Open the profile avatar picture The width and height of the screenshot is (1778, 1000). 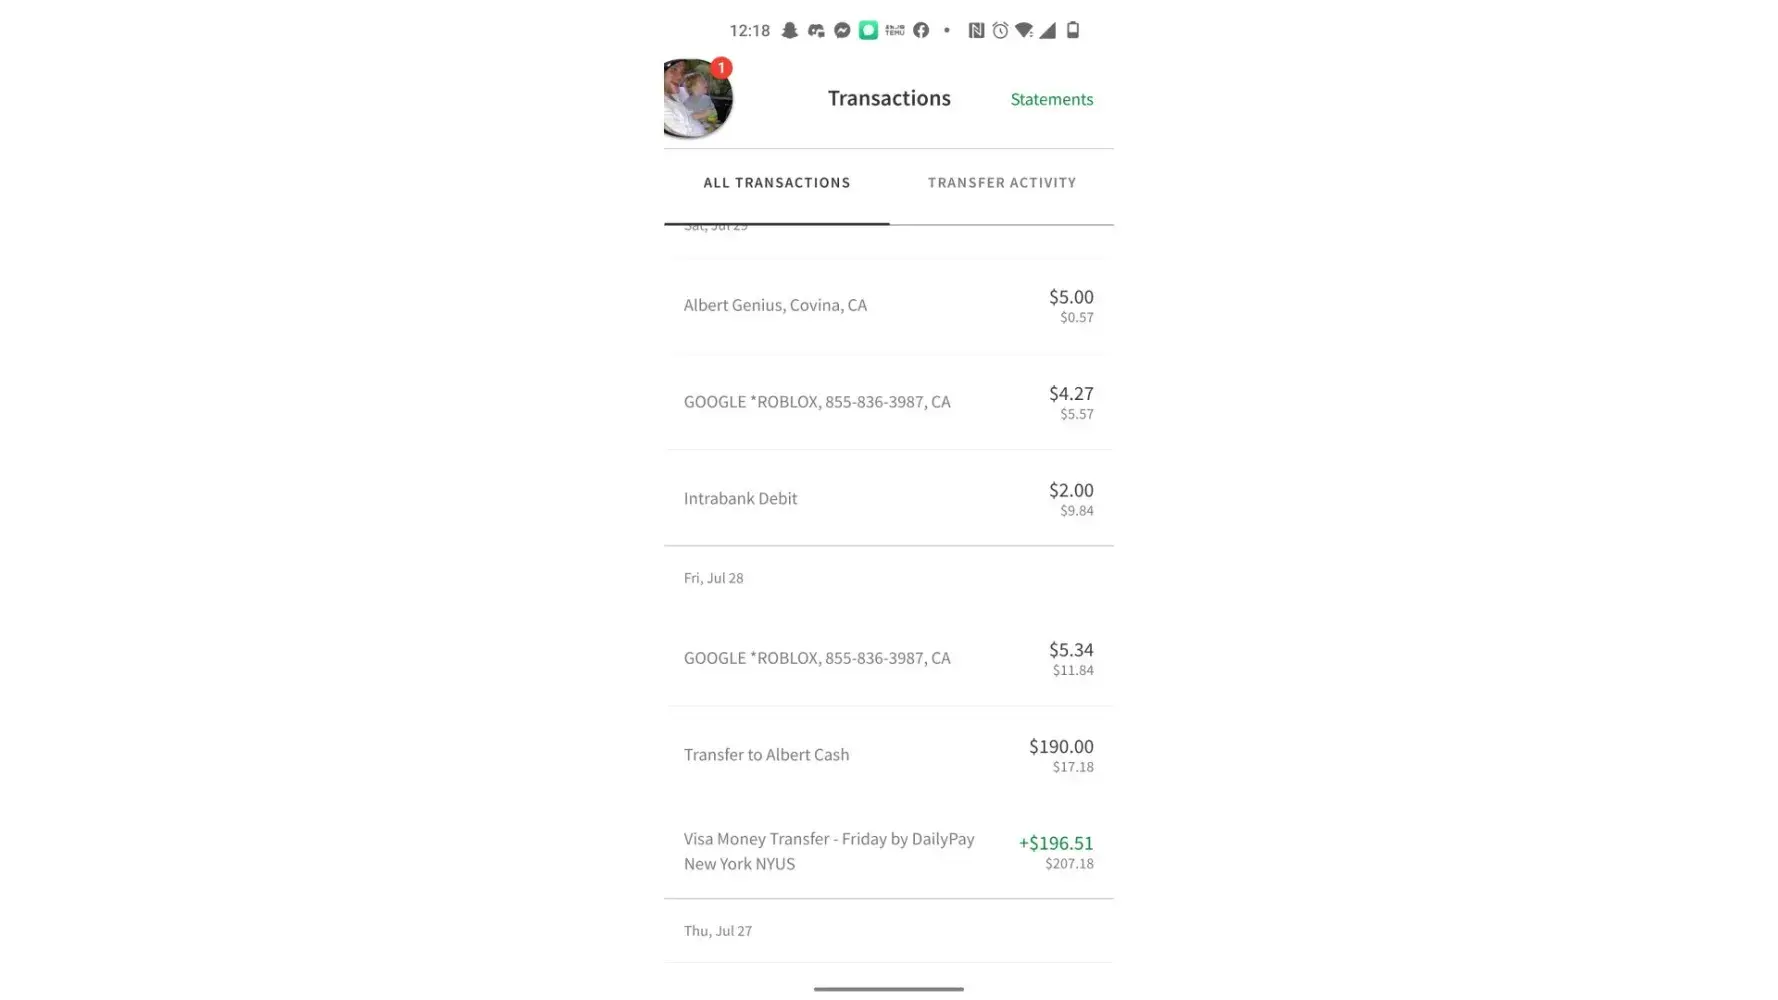(697, 99)
